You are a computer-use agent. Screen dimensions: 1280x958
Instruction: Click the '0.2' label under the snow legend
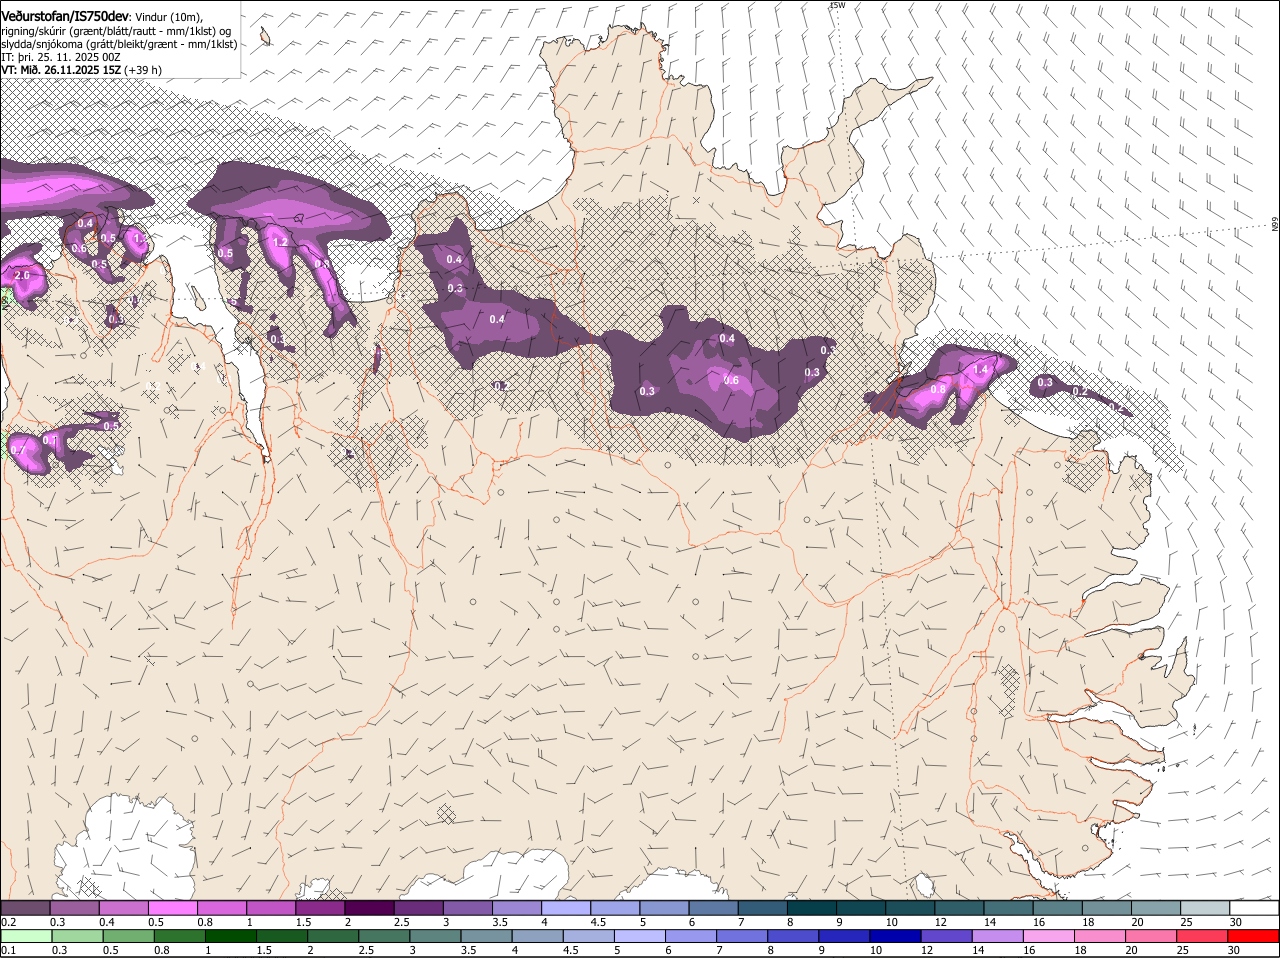coord(8,922)
